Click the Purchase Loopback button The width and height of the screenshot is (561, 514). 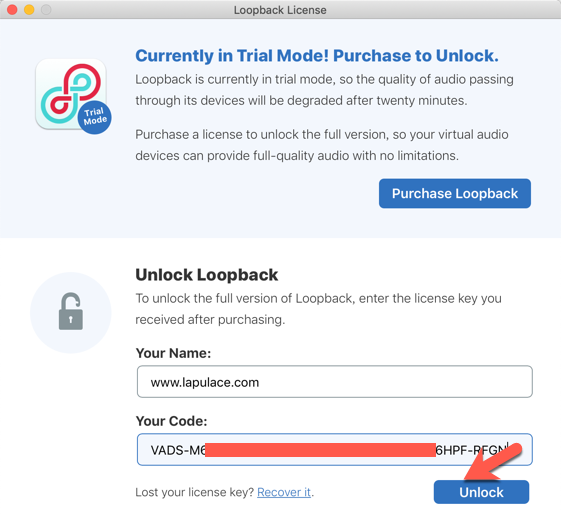pyautogui.click(x=455, y=194)
